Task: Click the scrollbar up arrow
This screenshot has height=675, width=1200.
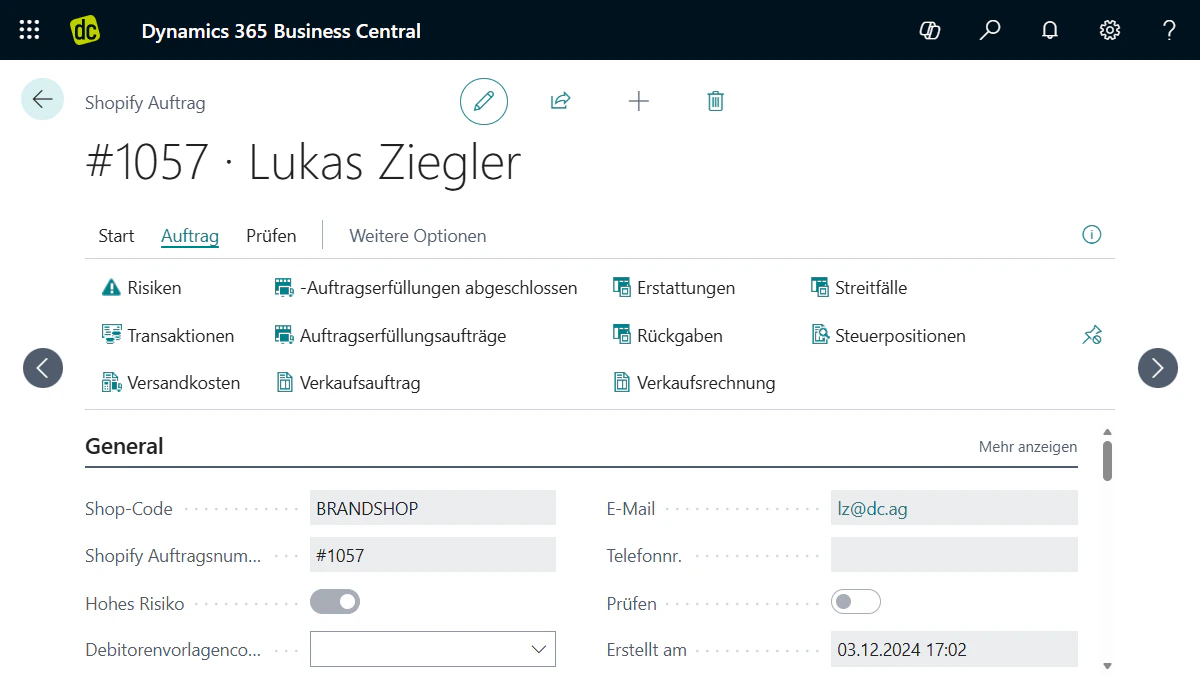Action: click(1107, 432)
